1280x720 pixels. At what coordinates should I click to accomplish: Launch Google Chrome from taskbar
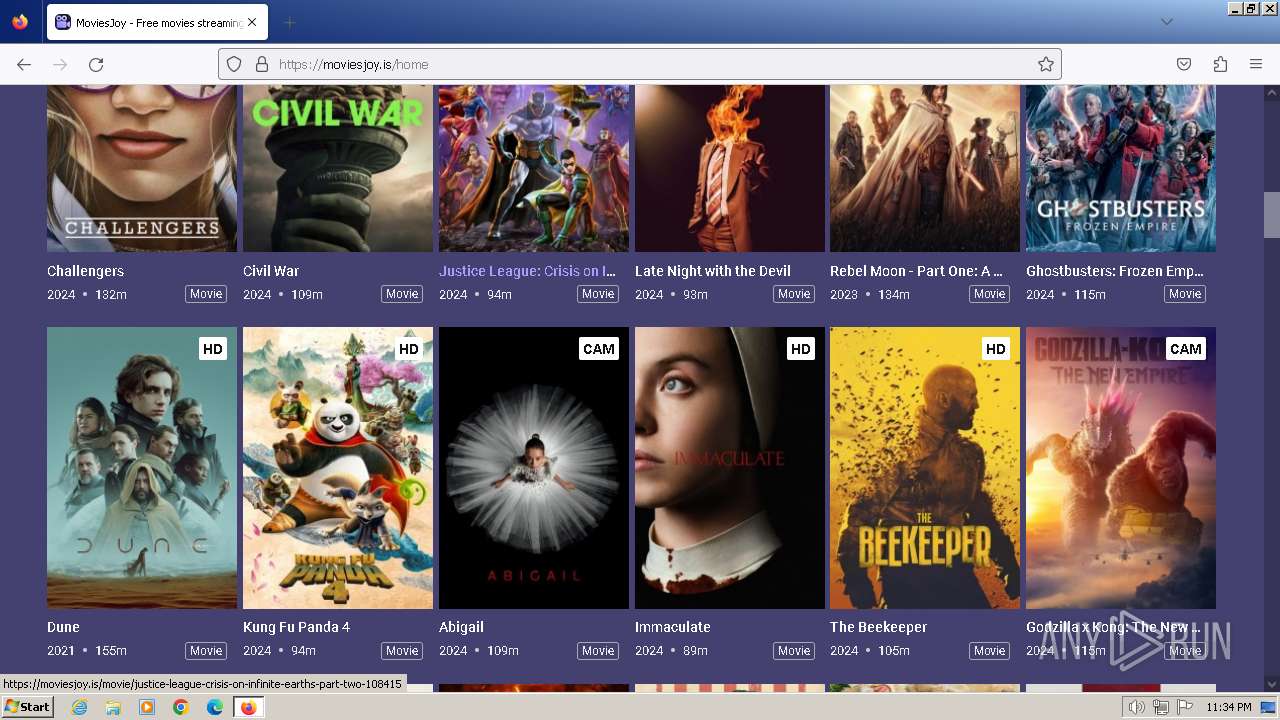[181, 707]
